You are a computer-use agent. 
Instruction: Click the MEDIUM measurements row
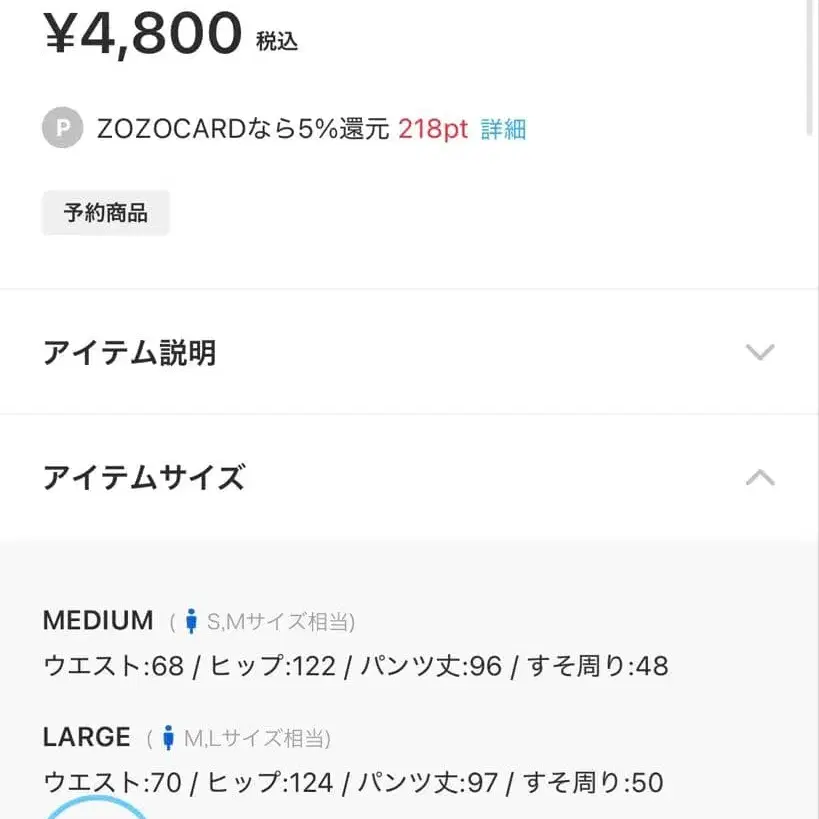point(355,665)
